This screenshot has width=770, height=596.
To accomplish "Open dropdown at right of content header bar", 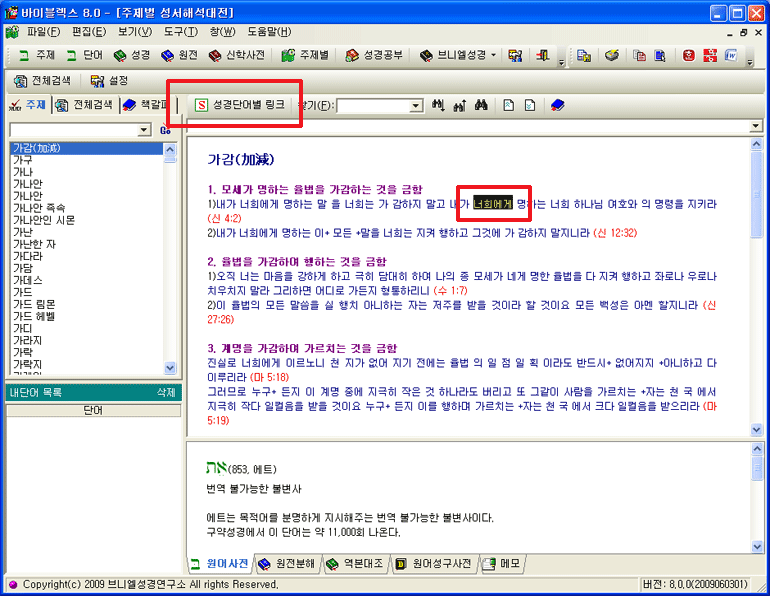I will (756, 127).
